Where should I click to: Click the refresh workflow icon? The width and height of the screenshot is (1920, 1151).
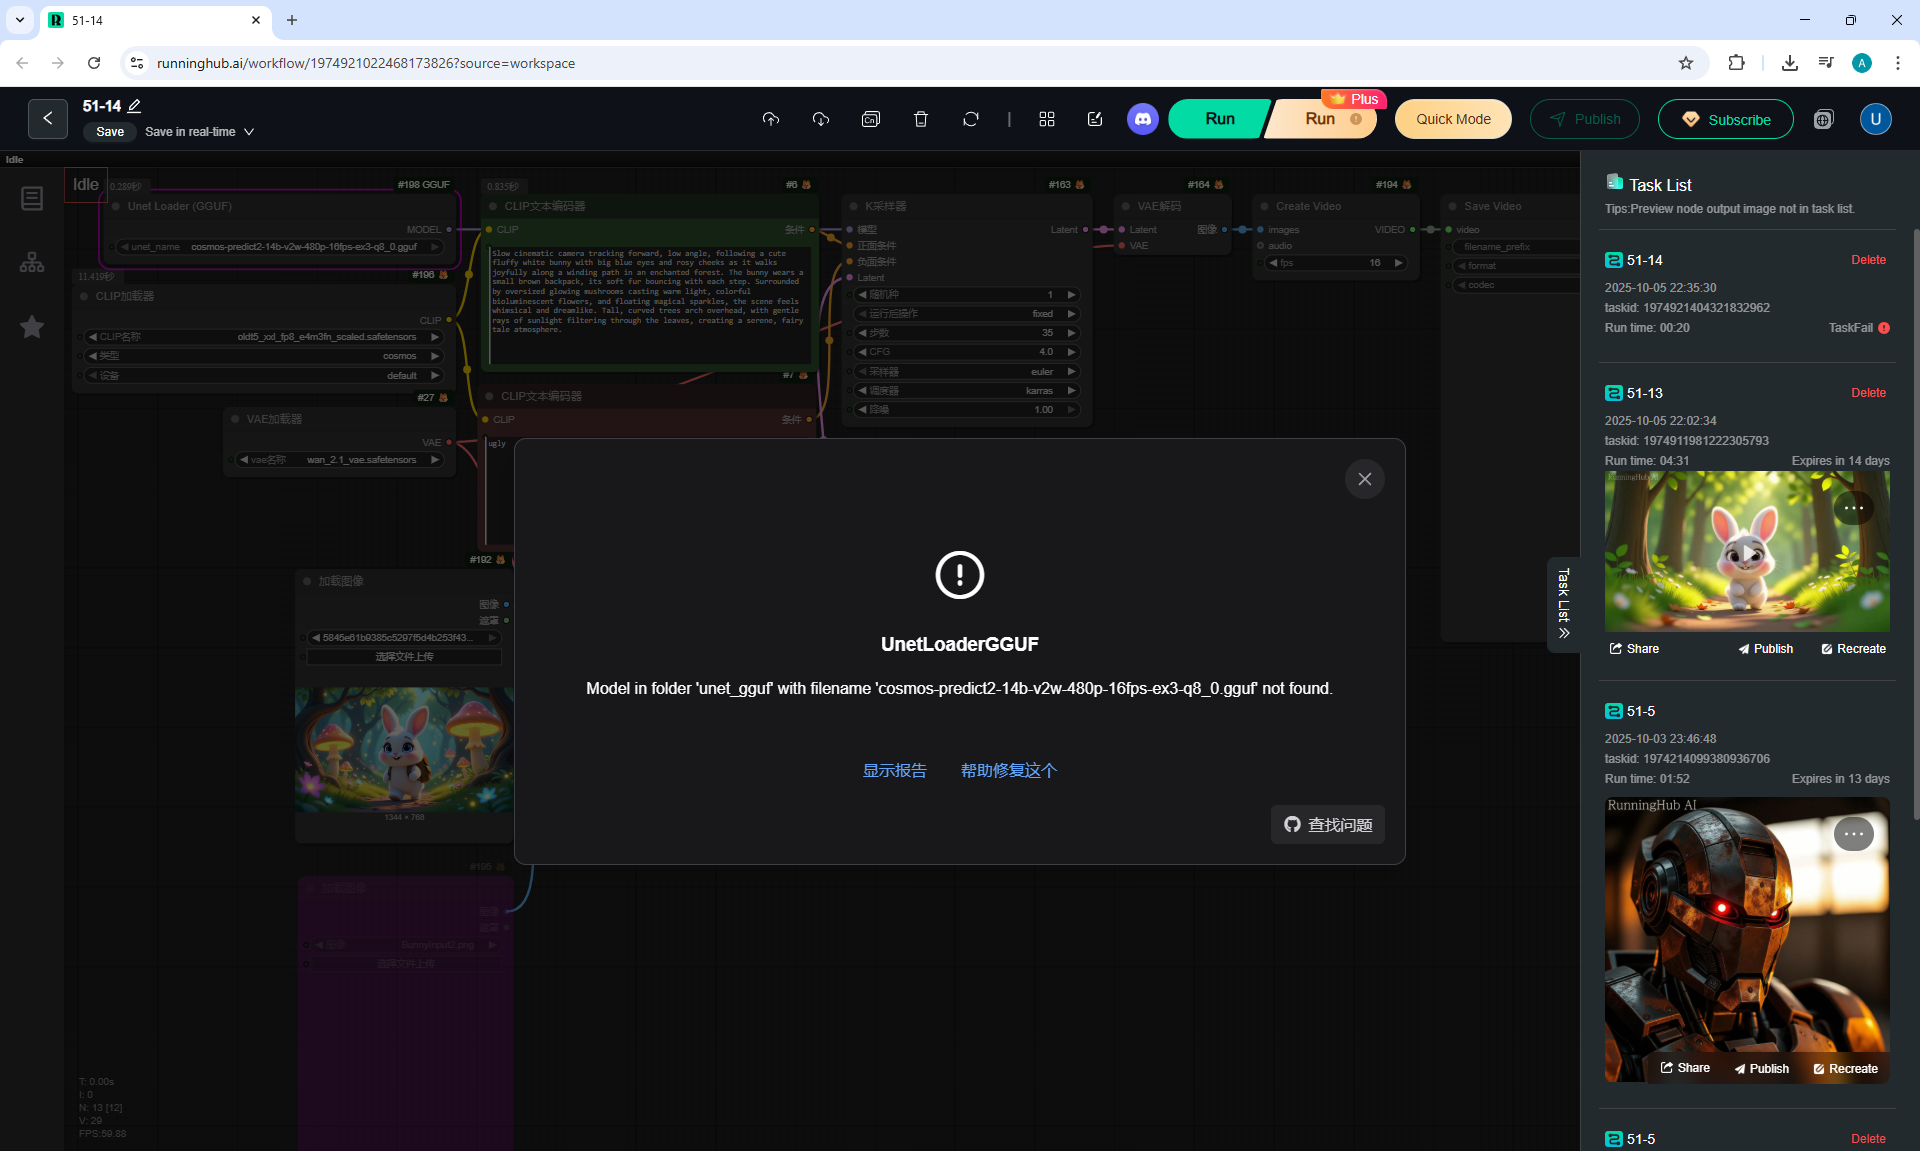pos(971,119)
